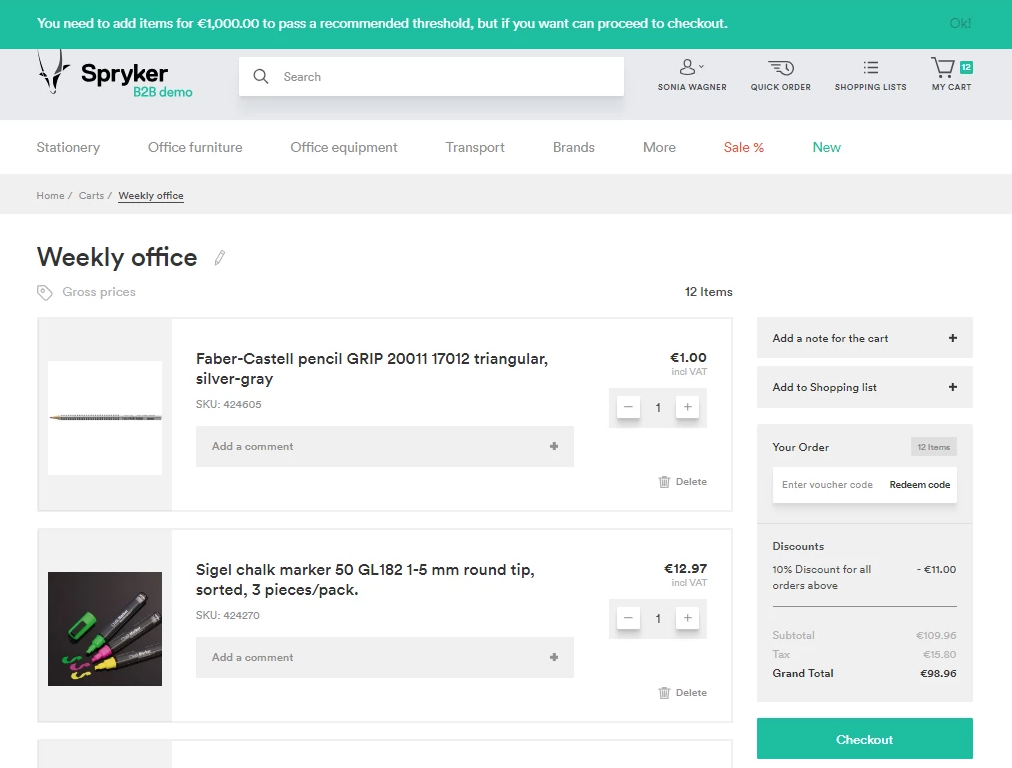The width and height of the screenshot is (1012, 768).
Task: Click the Delete label for Faber-Castell pencil
Action: (691, 481)
